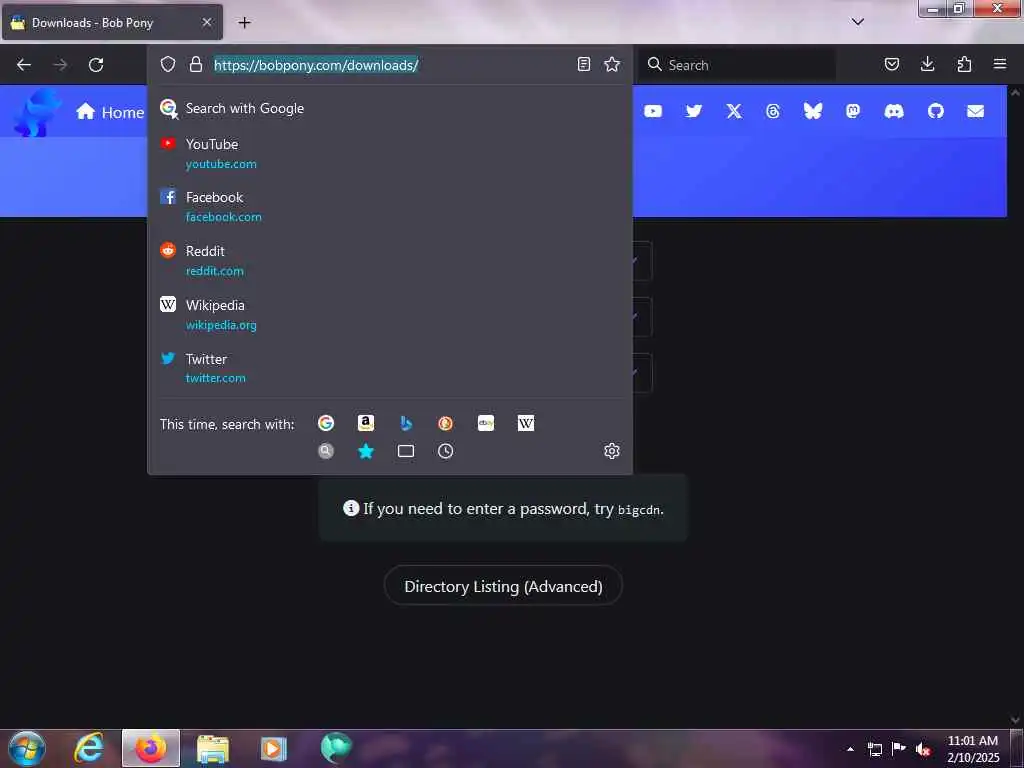This screenshot has width=1024, height=768.
Task: Open the Mastodon icon in header
Action: coord(853,111)
